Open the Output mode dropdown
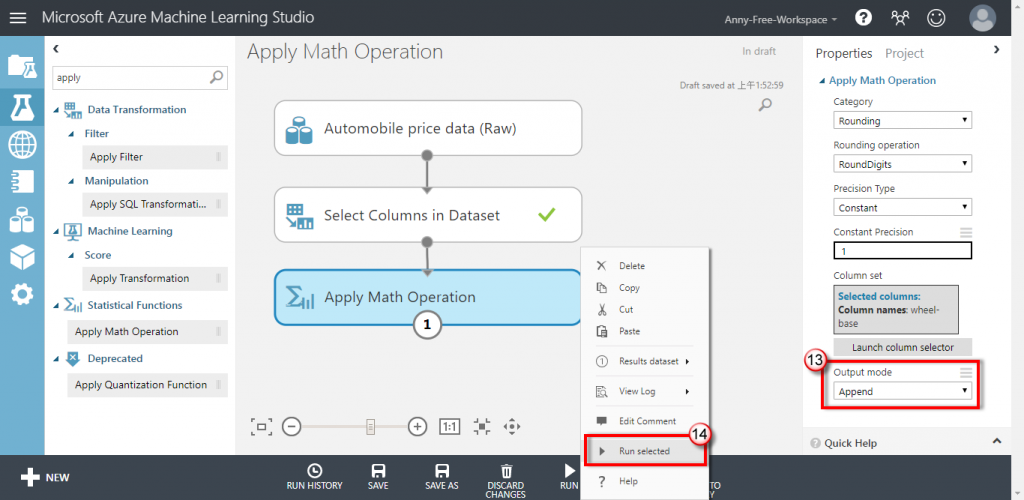The width and height of the screenshot is (1024, 500). coord(903,392)
